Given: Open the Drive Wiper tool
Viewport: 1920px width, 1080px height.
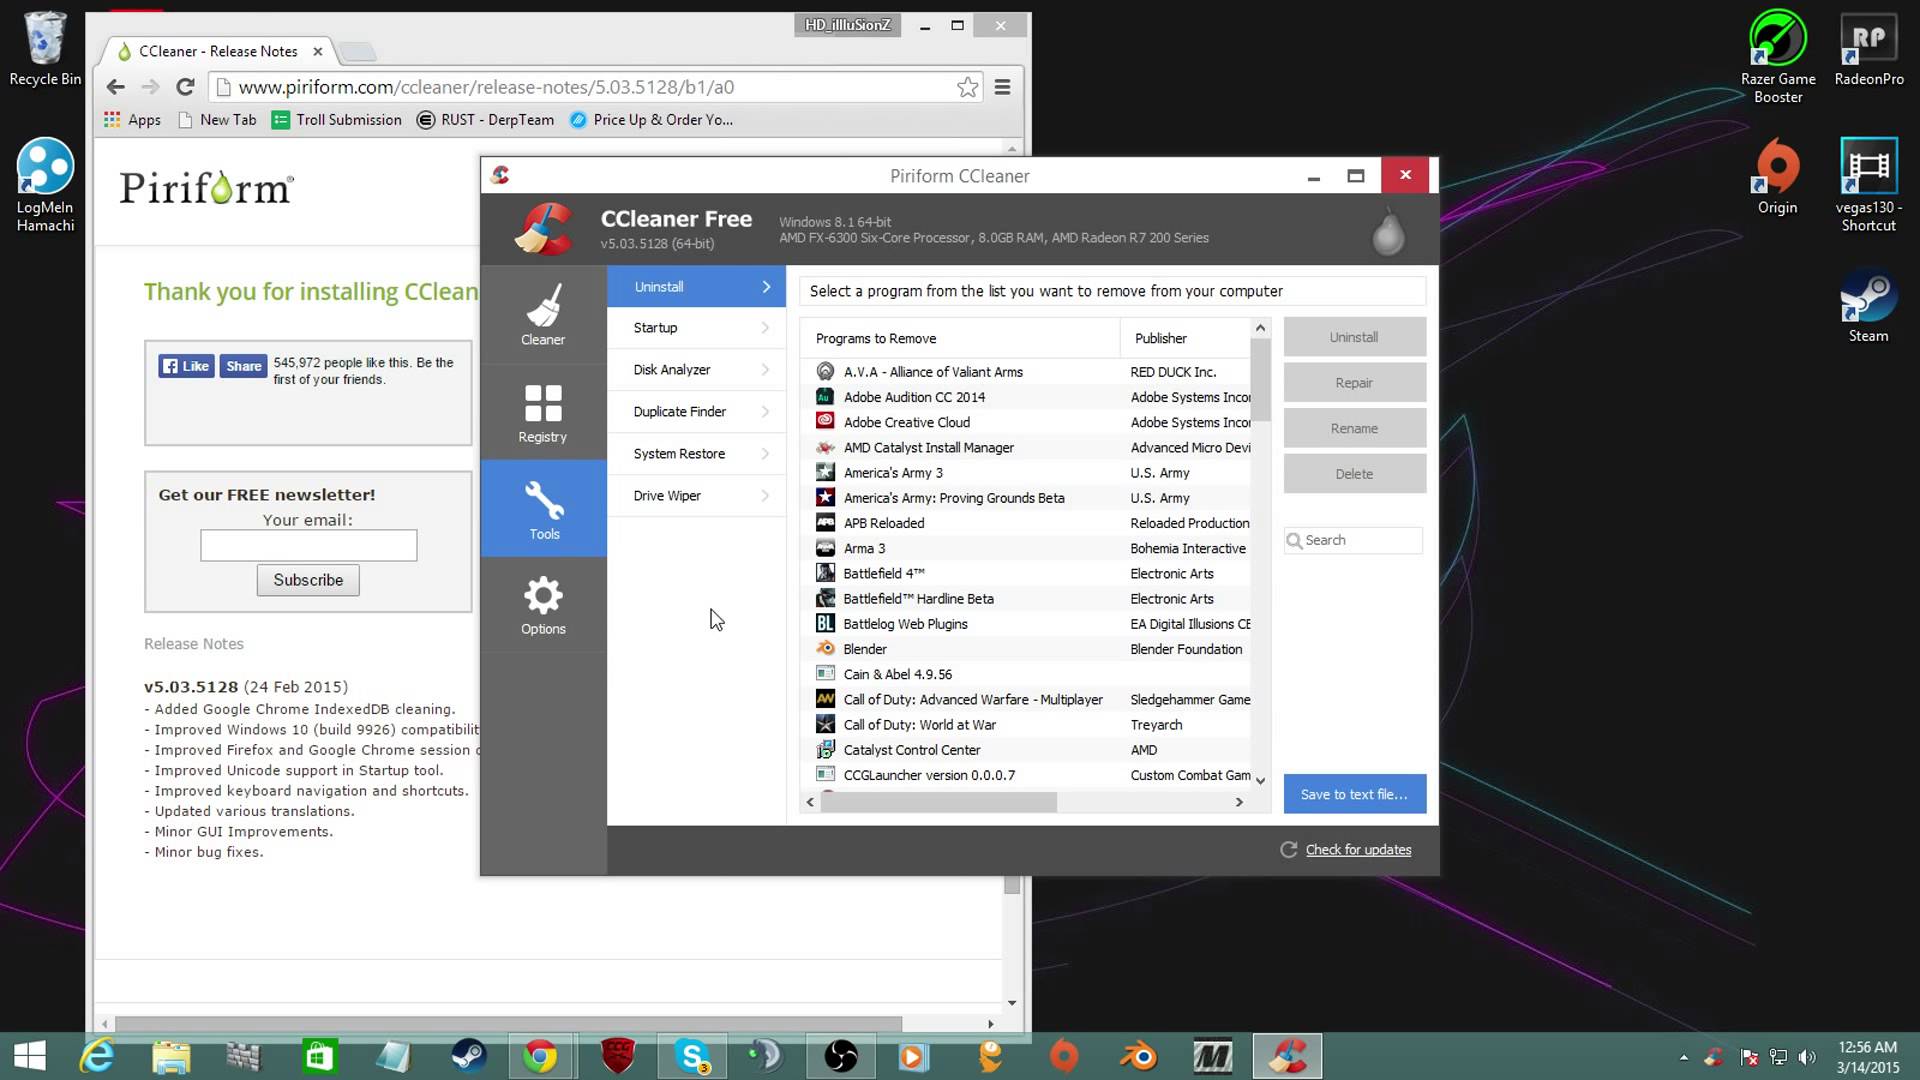Looking at the screenshot, I should click(696, 496).
